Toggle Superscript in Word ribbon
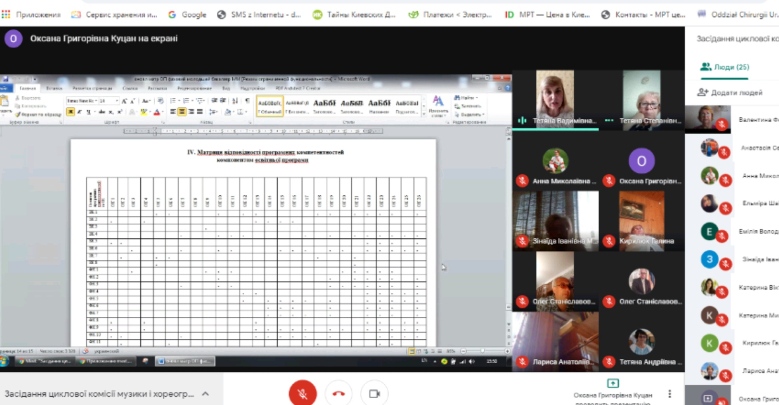Screen dimensions: 779x405 [x=120, y=112]
